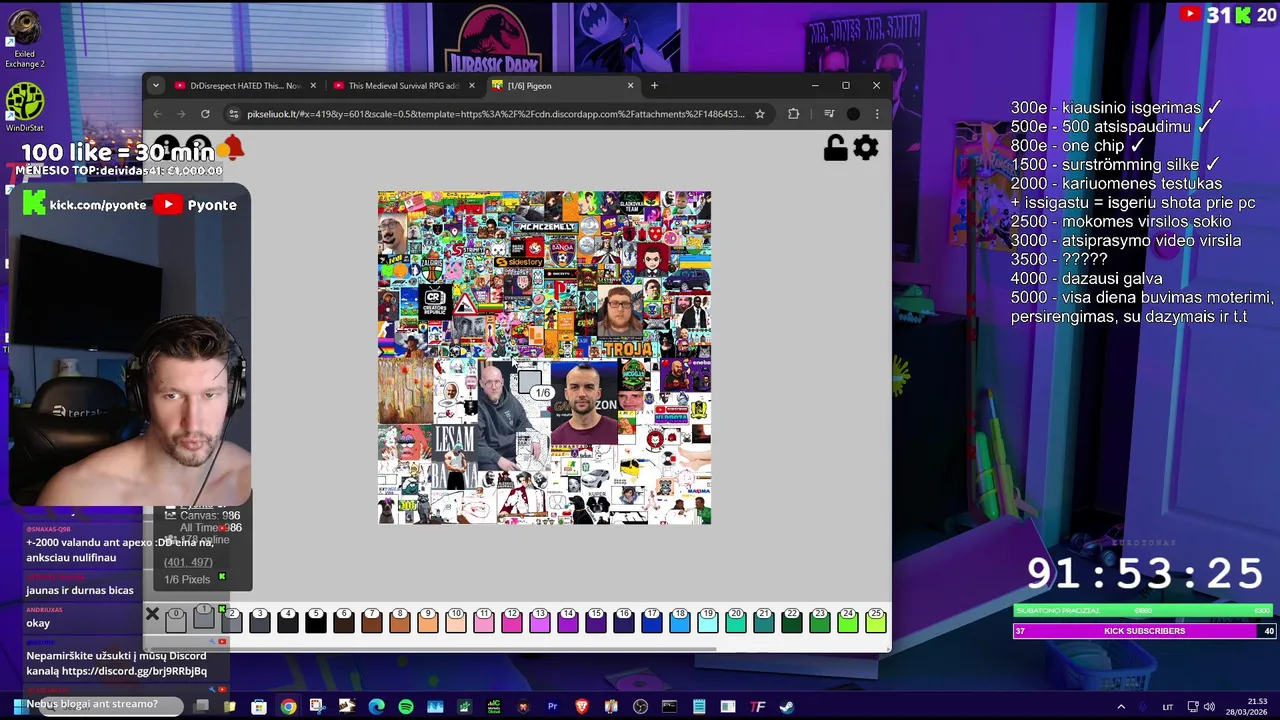Switch LIT keyboard language indicator

point(1168,707)
